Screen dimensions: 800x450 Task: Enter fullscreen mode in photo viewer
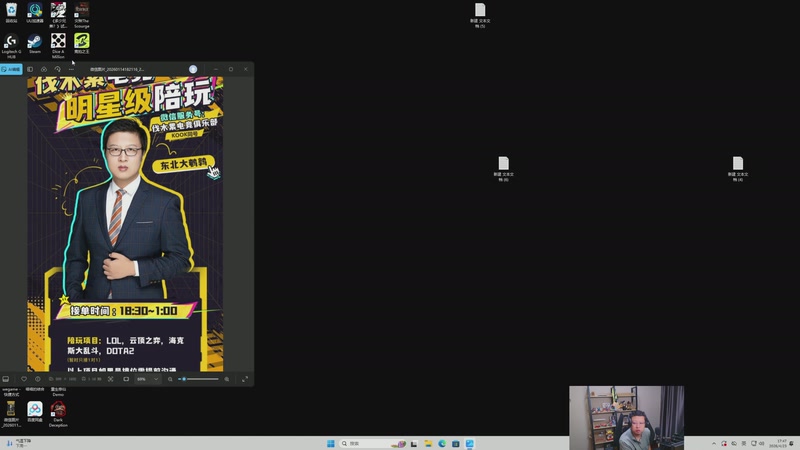pyautogui.click(x=245, y=379)
